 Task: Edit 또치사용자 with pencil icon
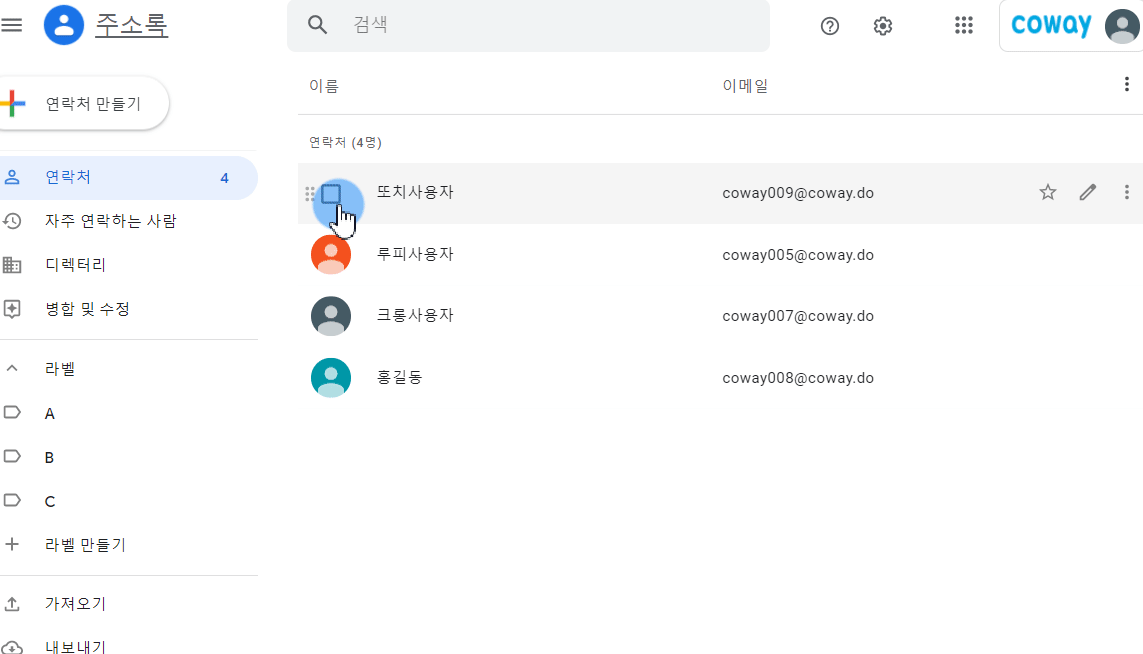(x=1088, y=192)
